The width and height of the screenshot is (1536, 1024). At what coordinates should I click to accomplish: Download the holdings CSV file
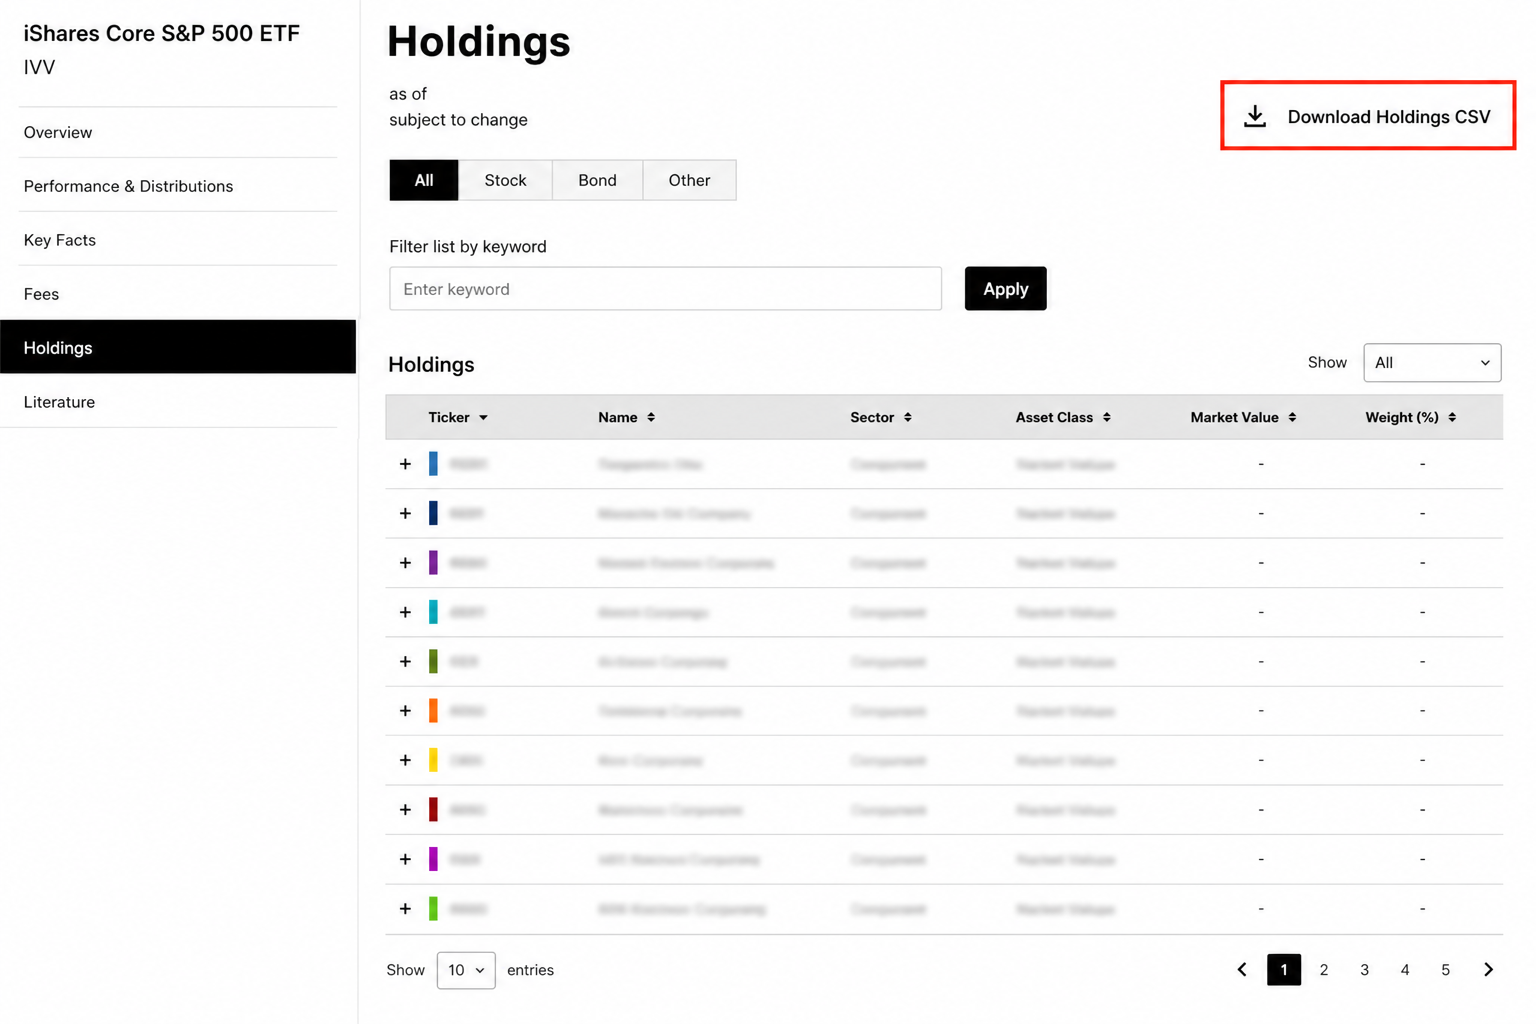click(x=1367, y=116)
